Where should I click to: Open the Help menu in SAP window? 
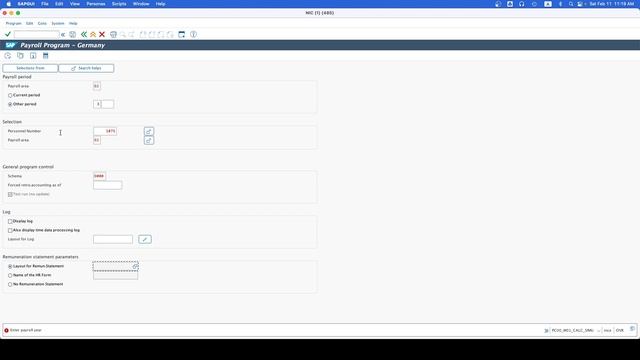73,24
